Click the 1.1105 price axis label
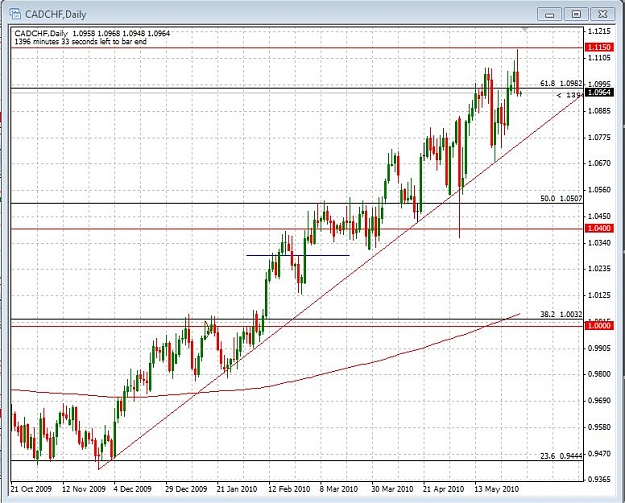The image size is (625, 503). 599,58
